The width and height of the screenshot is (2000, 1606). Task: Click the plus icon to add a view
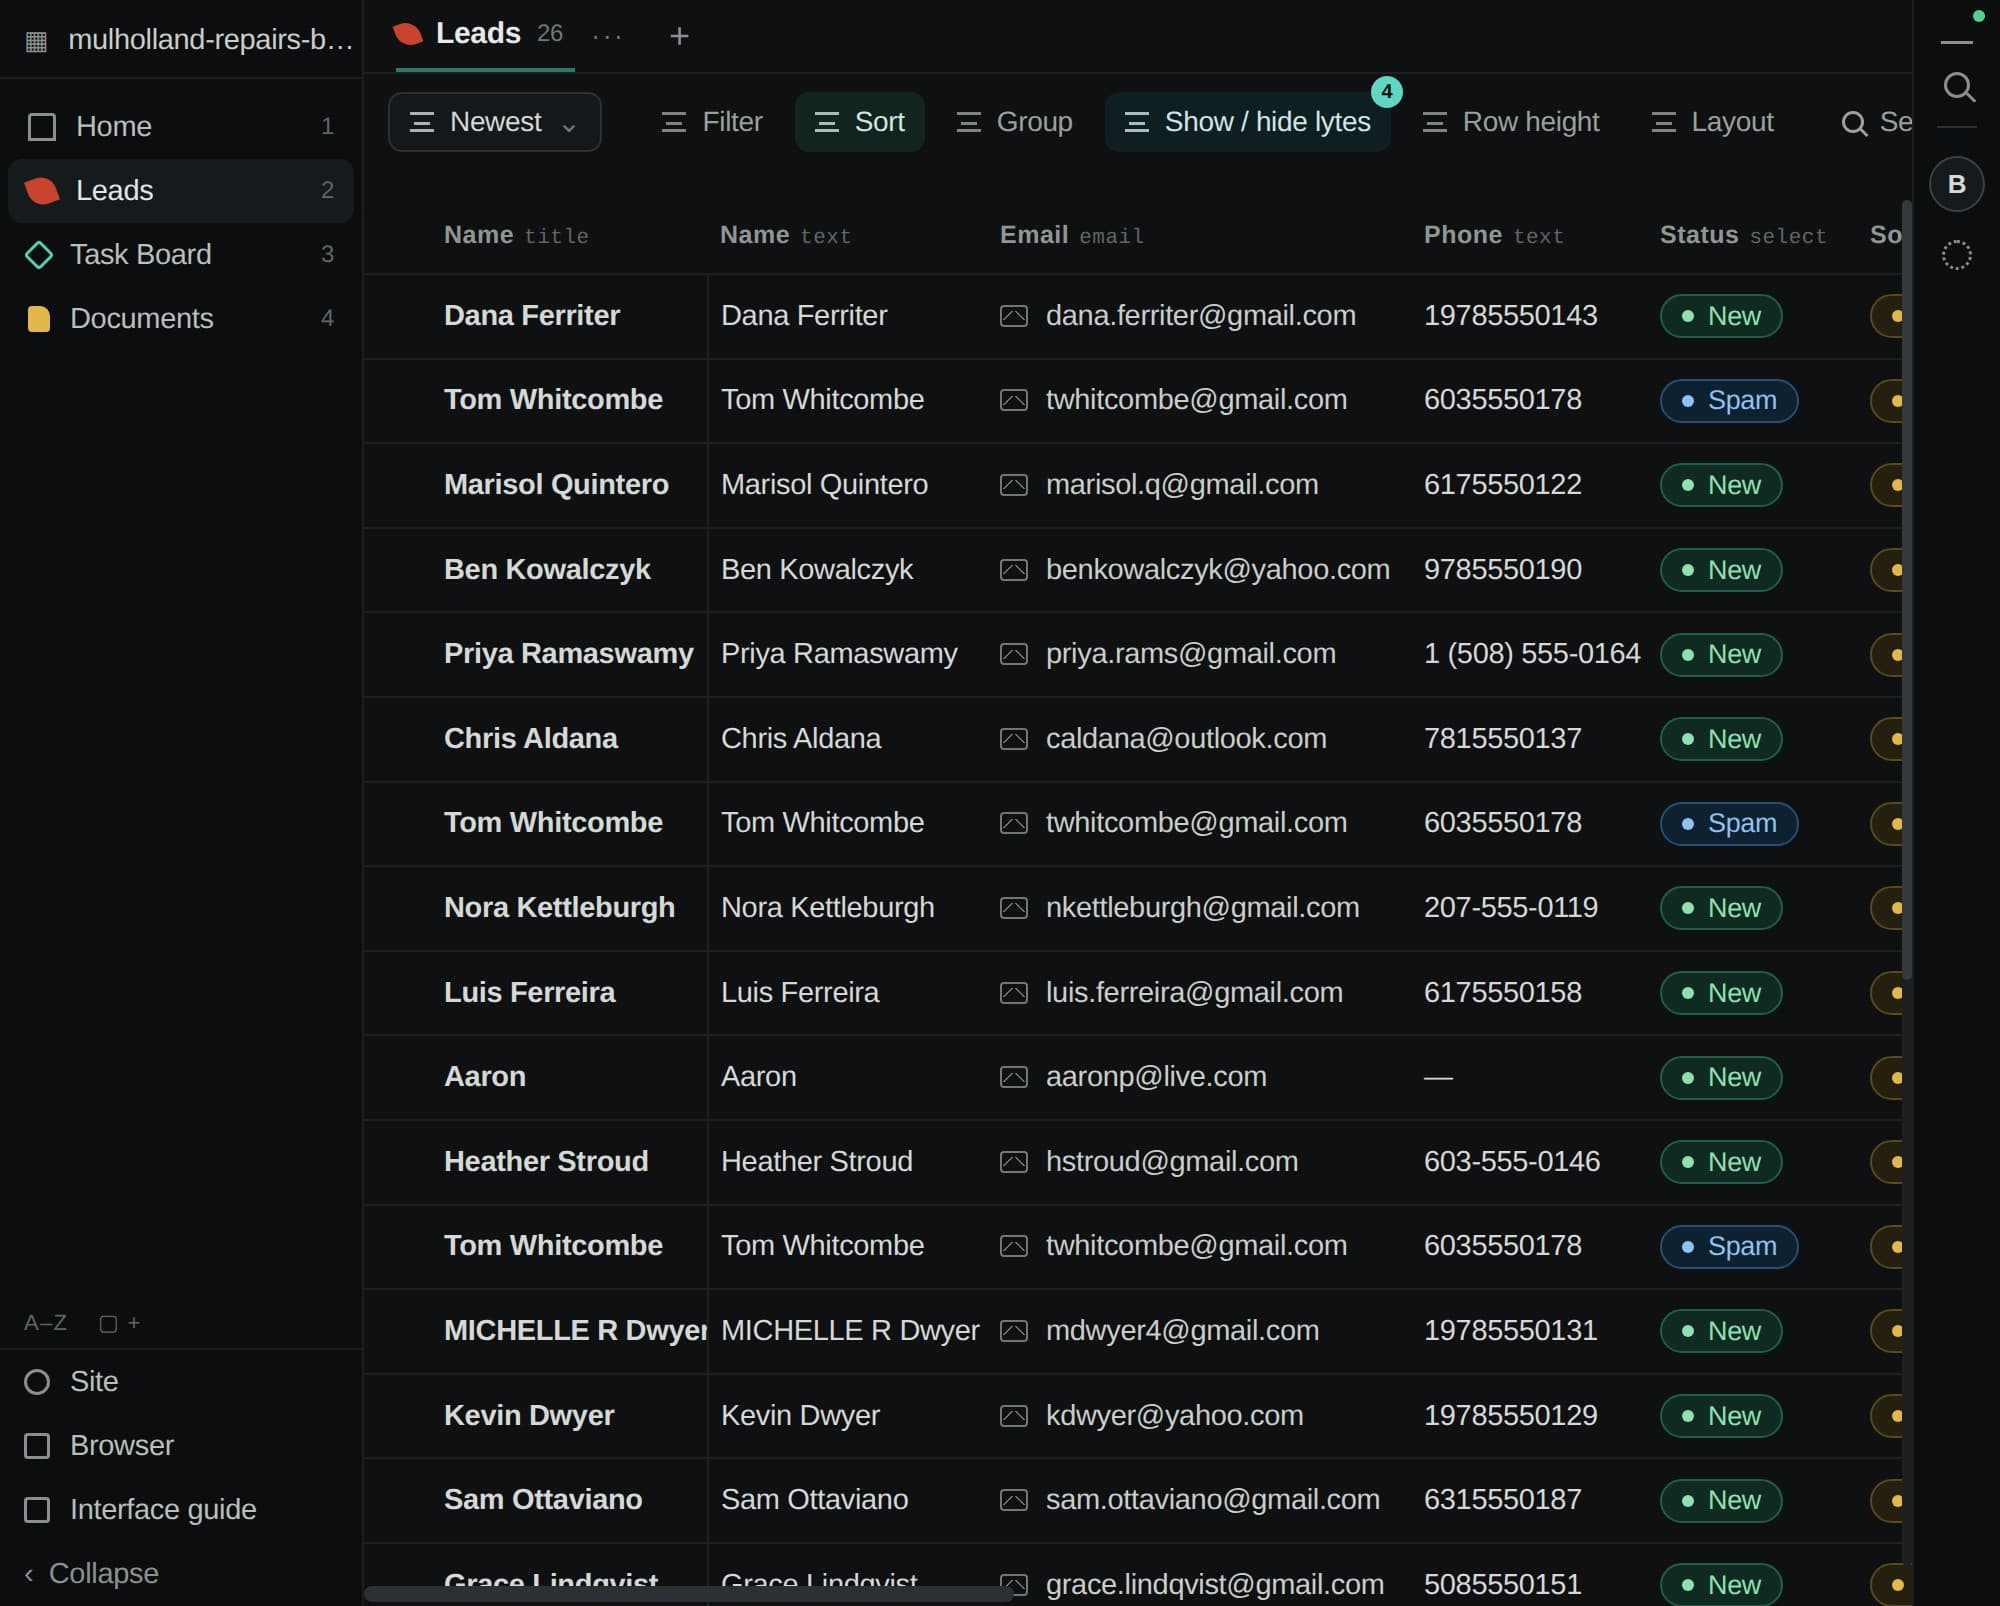(679, 36)
